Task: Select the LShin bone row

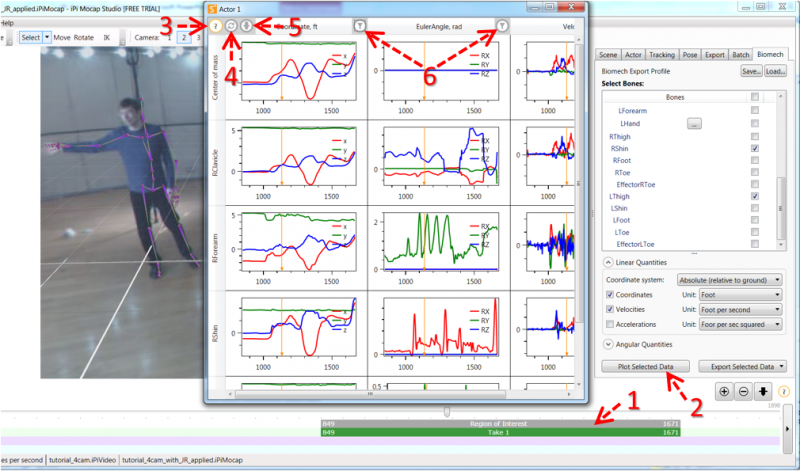Action: (x=619, y=208)
